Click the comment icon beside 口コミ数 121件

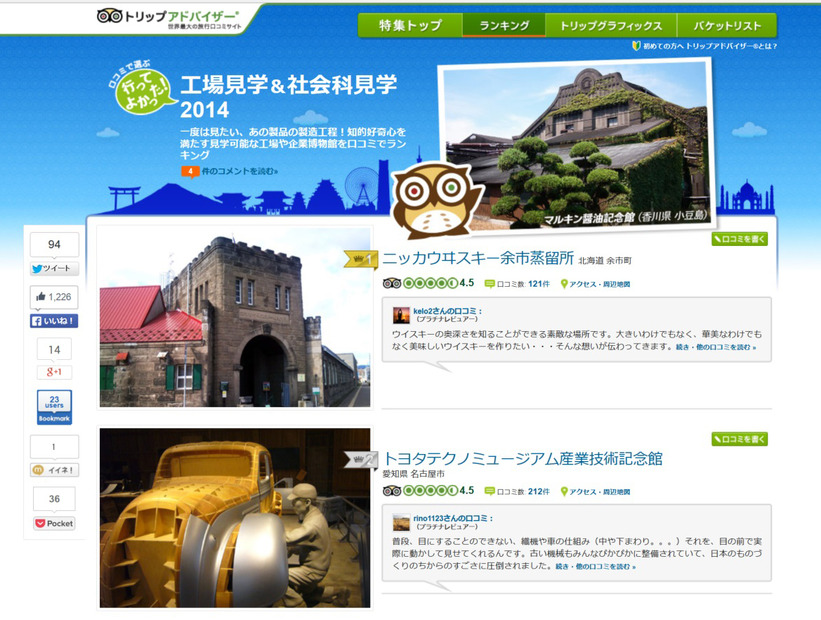pyautogui.click(x=490, y=284)
